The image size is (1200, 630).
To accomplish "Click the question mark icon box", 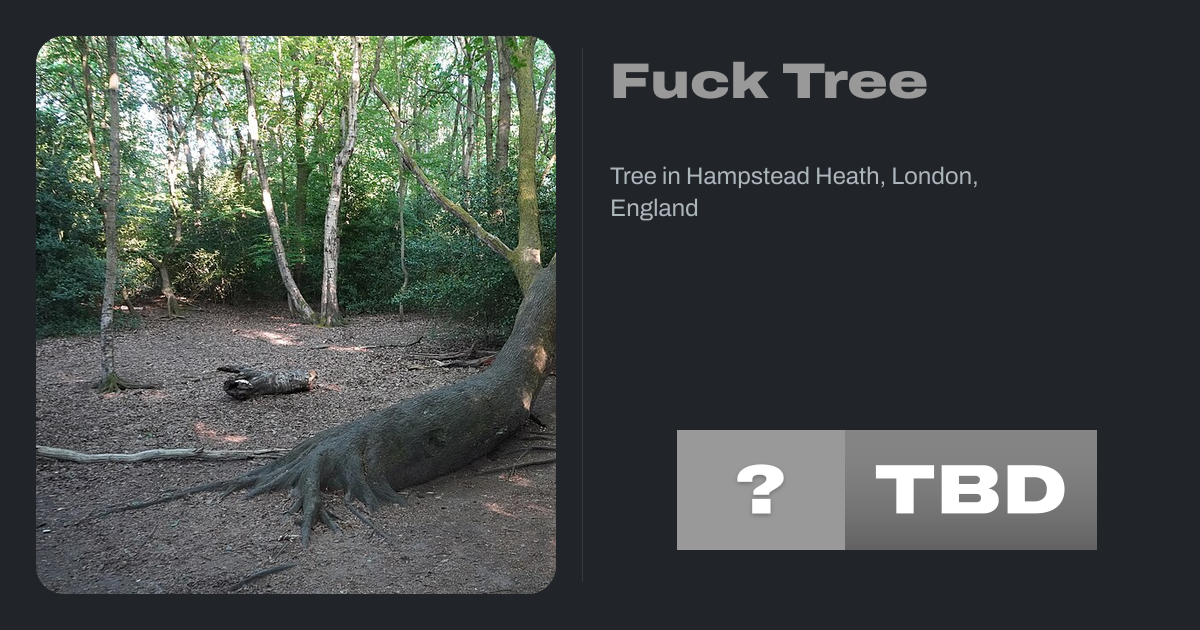I will pyautogui.click(x=761, y=490).
